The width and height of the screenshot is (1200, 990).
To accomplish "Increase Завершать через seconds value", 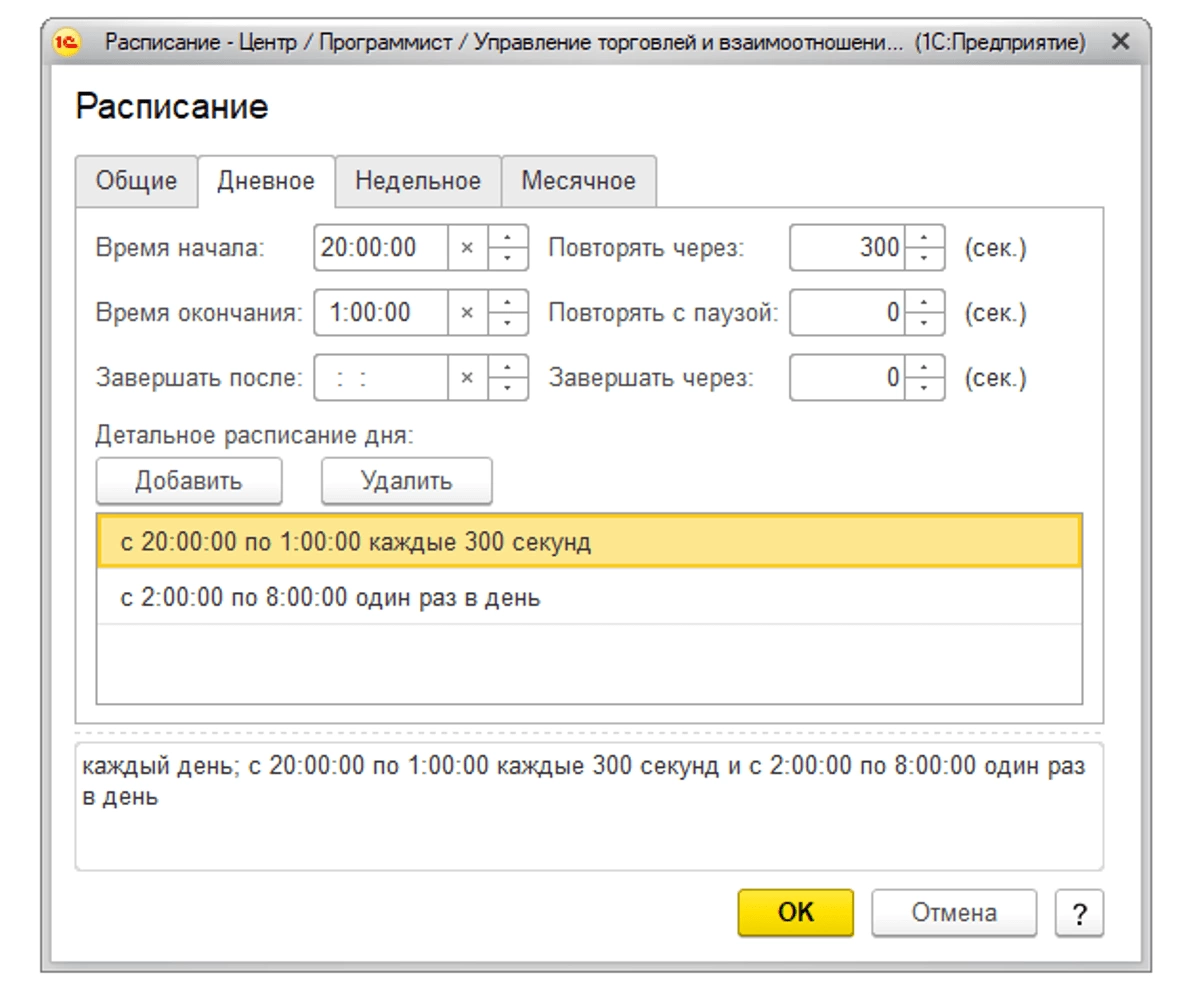I will [924, 369].
